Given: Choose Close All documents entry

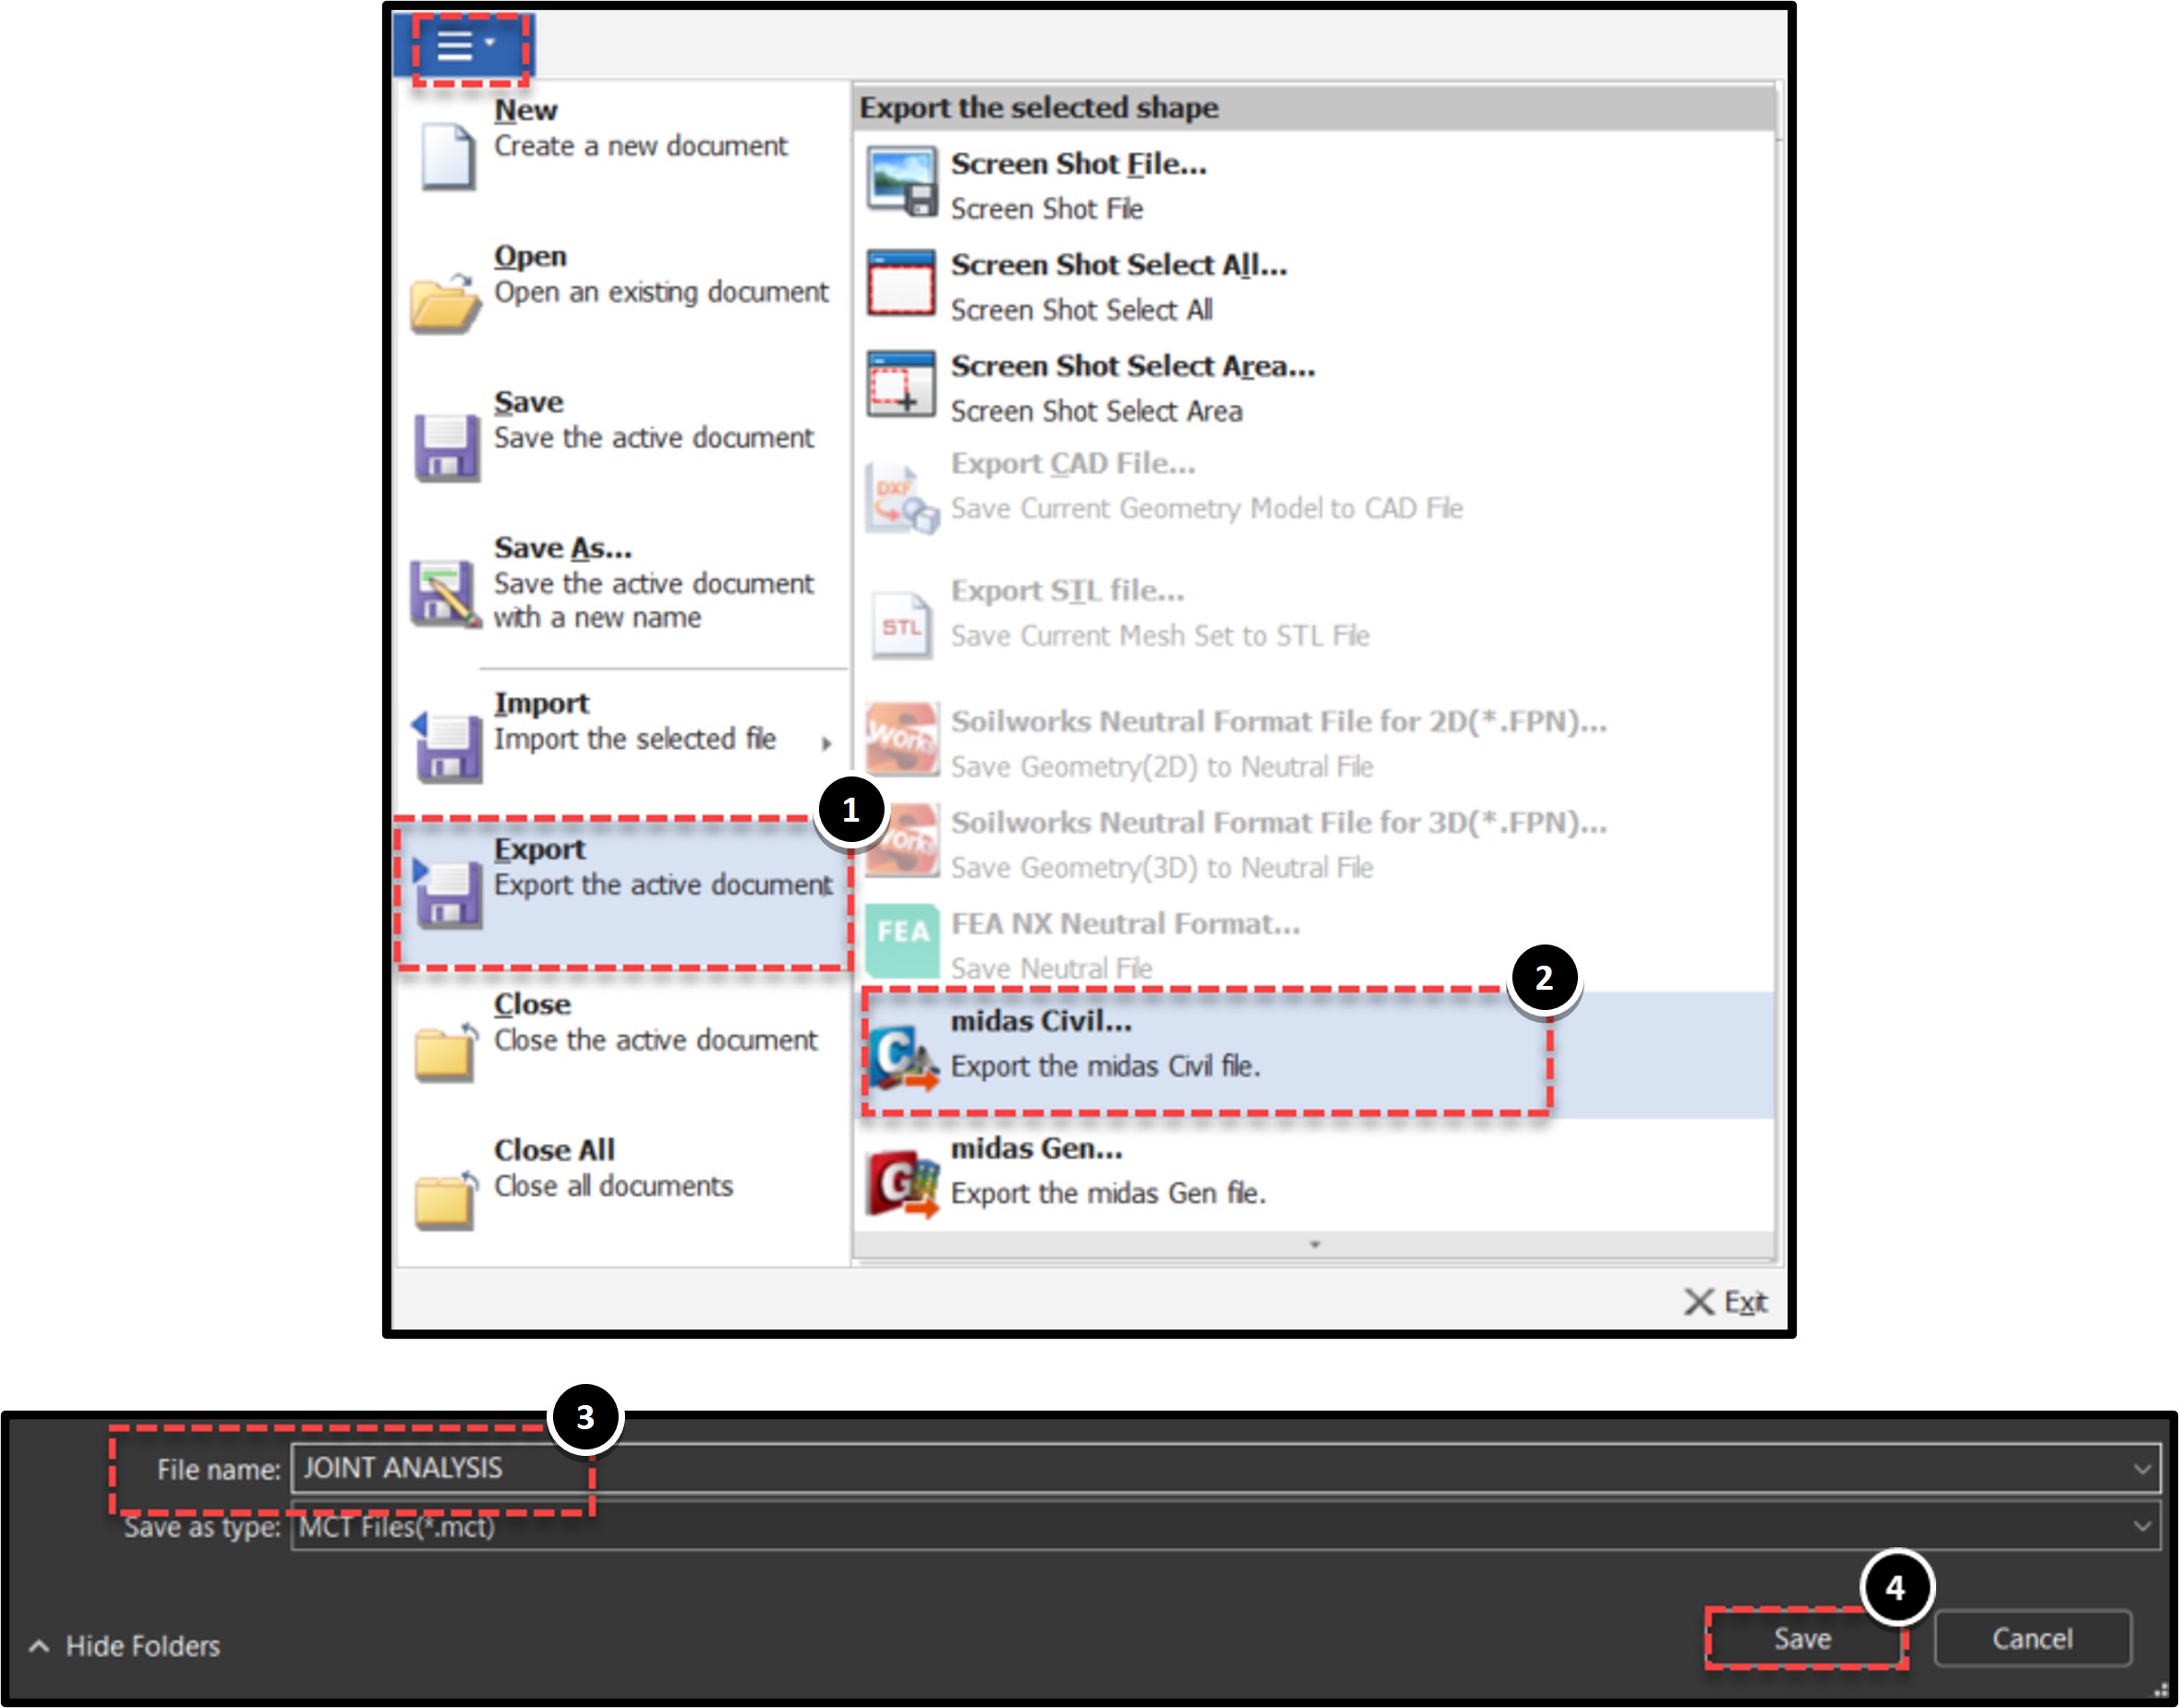Looking at the screenshot, I should click(x=623, y=1184).
